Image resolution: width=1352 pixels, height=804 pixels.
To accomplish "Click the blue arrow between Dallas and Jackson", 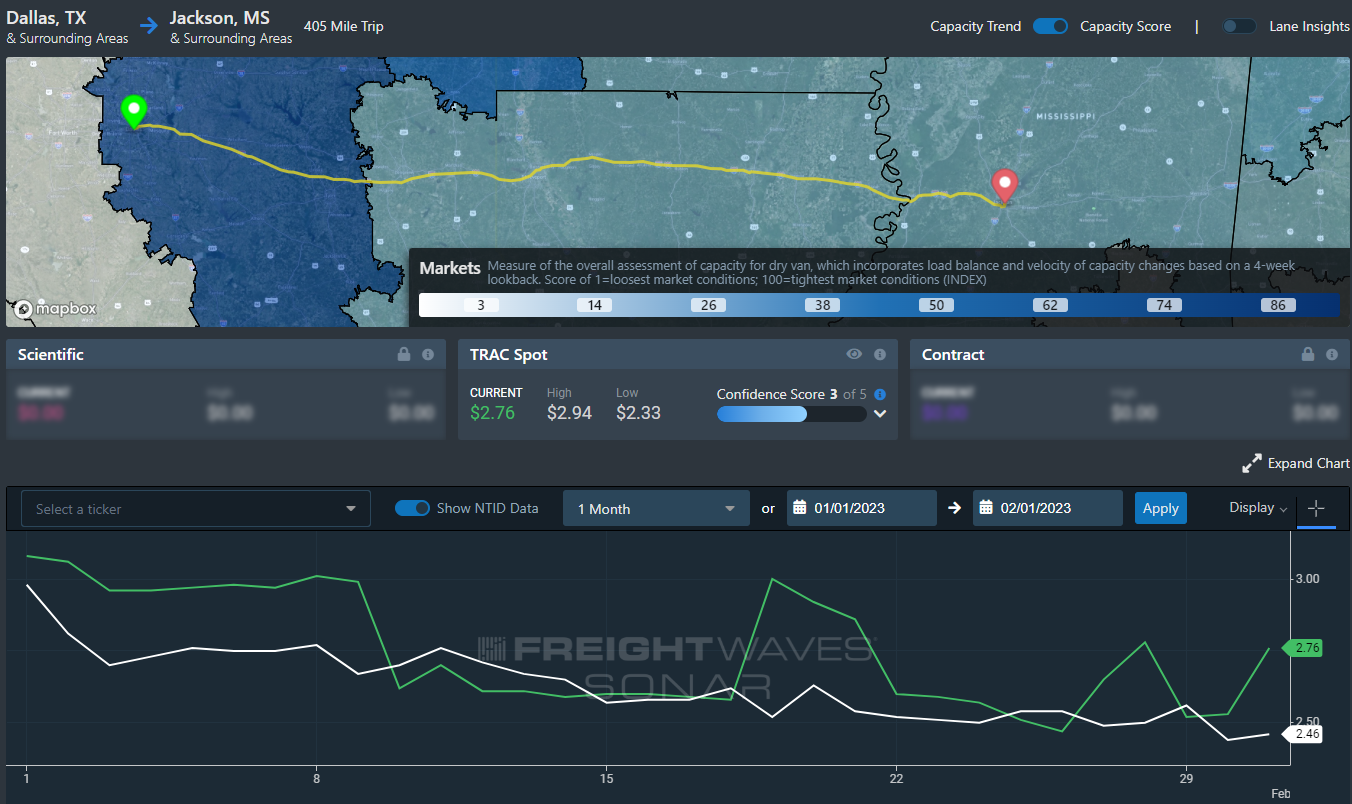I will pos(149,27).
